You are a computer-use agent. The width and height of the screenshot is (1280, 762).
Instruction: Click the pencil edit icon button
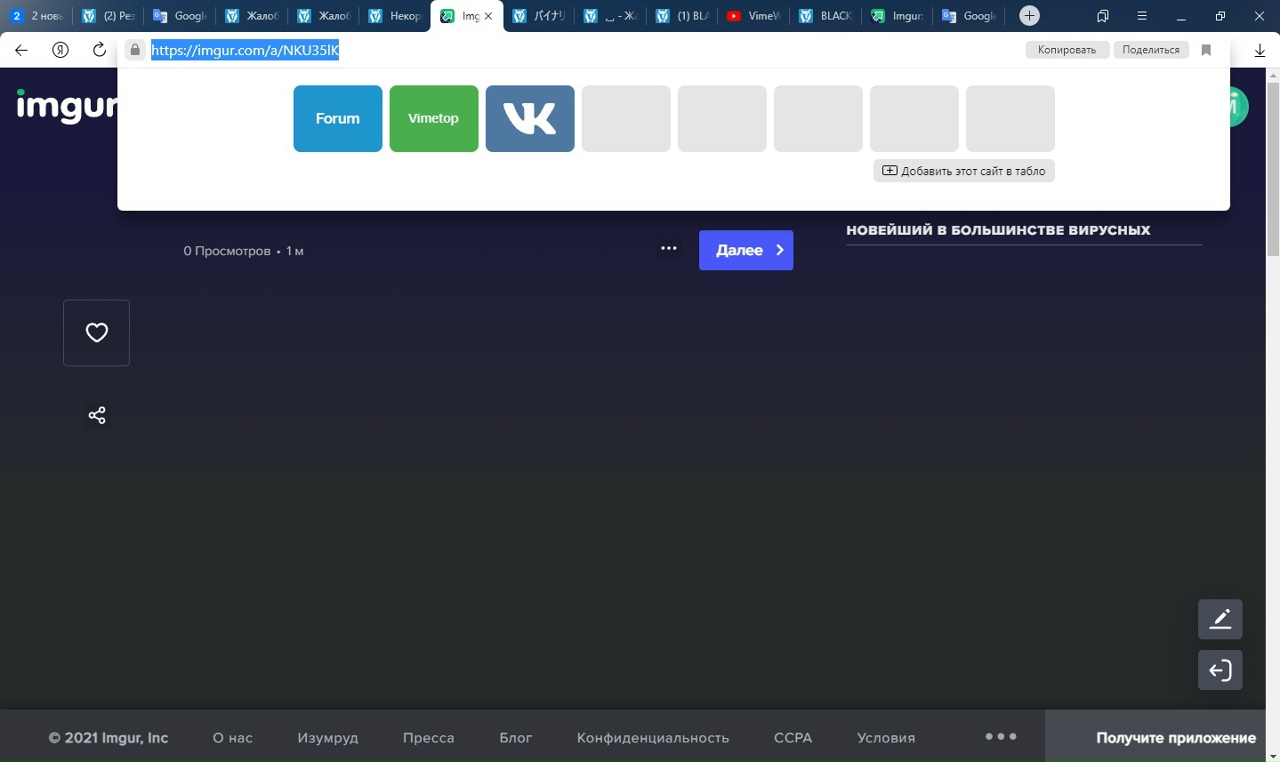tap(1220, 619)
